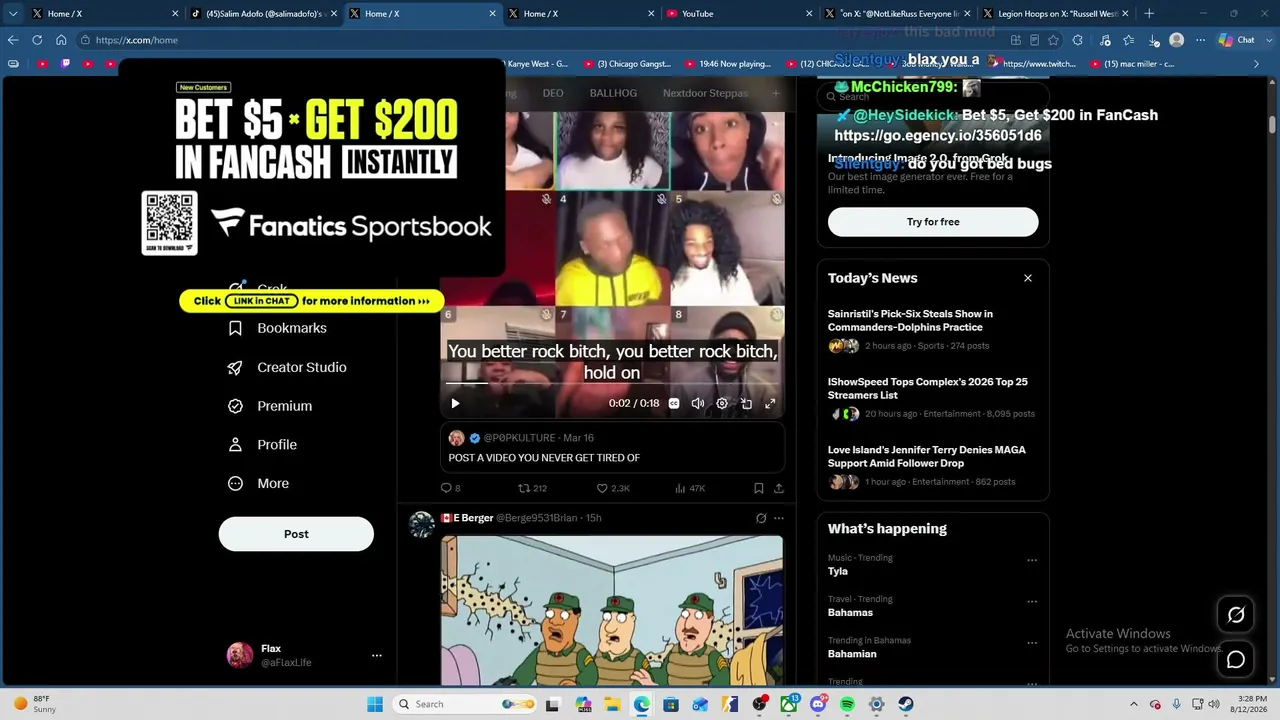This screenshot has width=1280, height=720.
Task: Open Grok action on E Berger post
Action: point(761,518)
